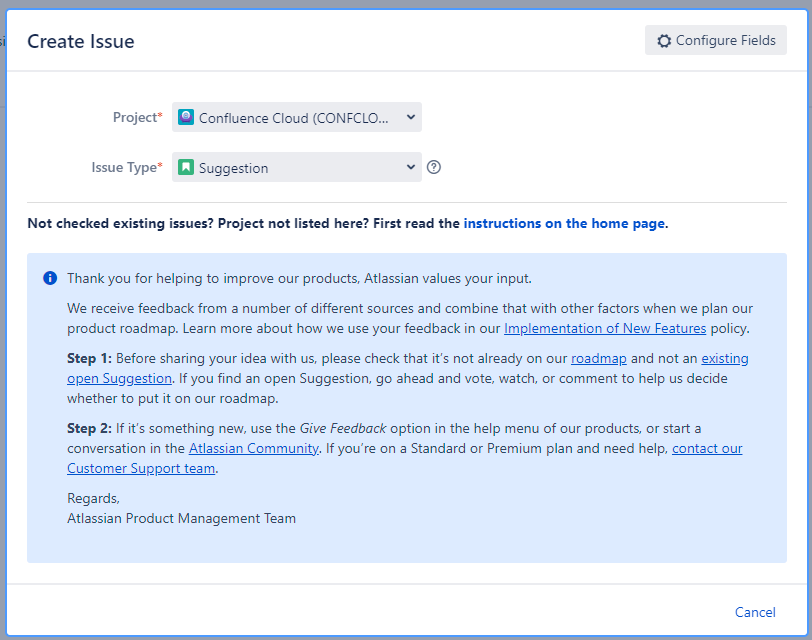Expand the Issue Type dropdown
The image size is (812, 640).
(297, 167)
